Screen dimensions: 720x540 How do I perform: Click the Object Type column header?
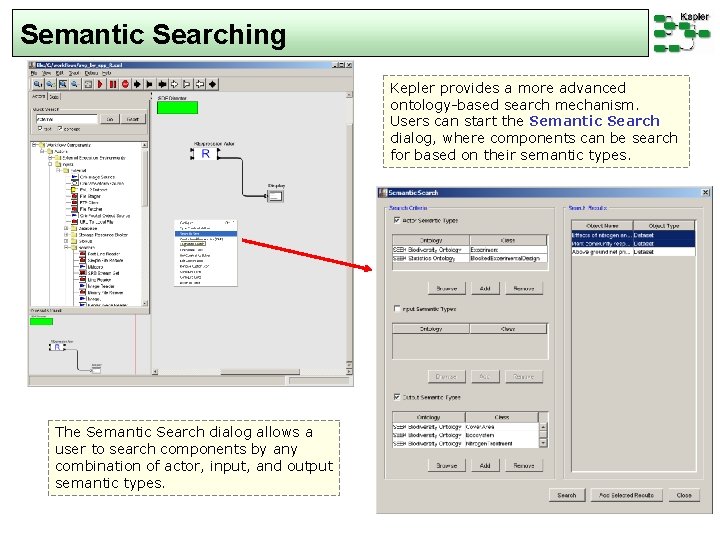tap(664, 225)
